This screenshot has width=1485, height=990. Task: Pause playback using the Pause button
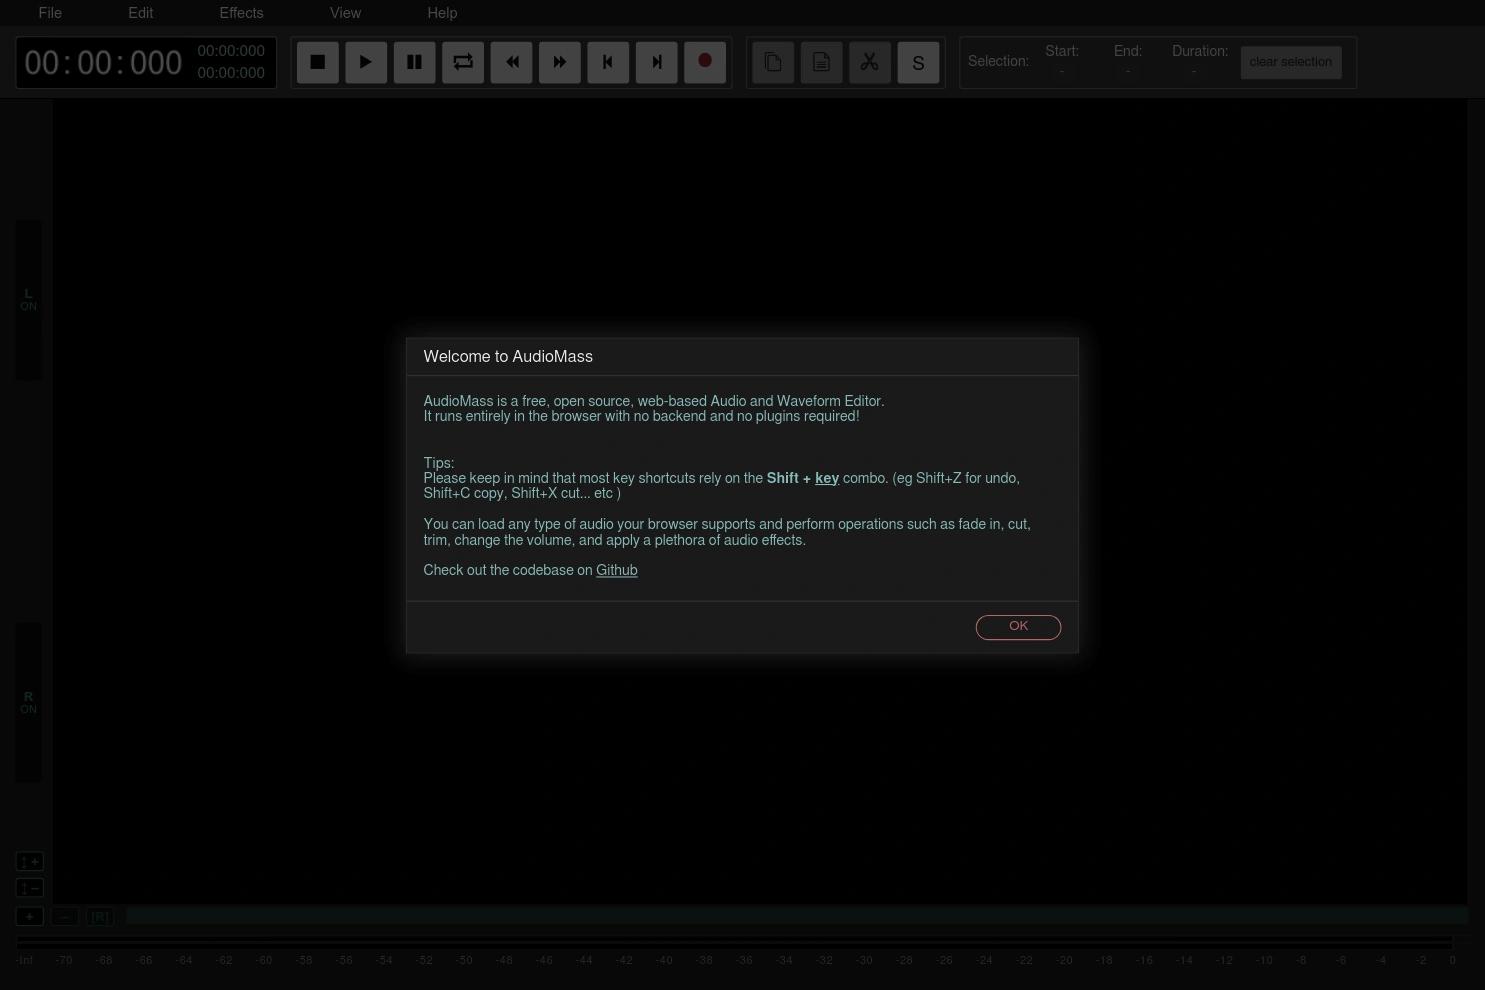tap(414, 62)
